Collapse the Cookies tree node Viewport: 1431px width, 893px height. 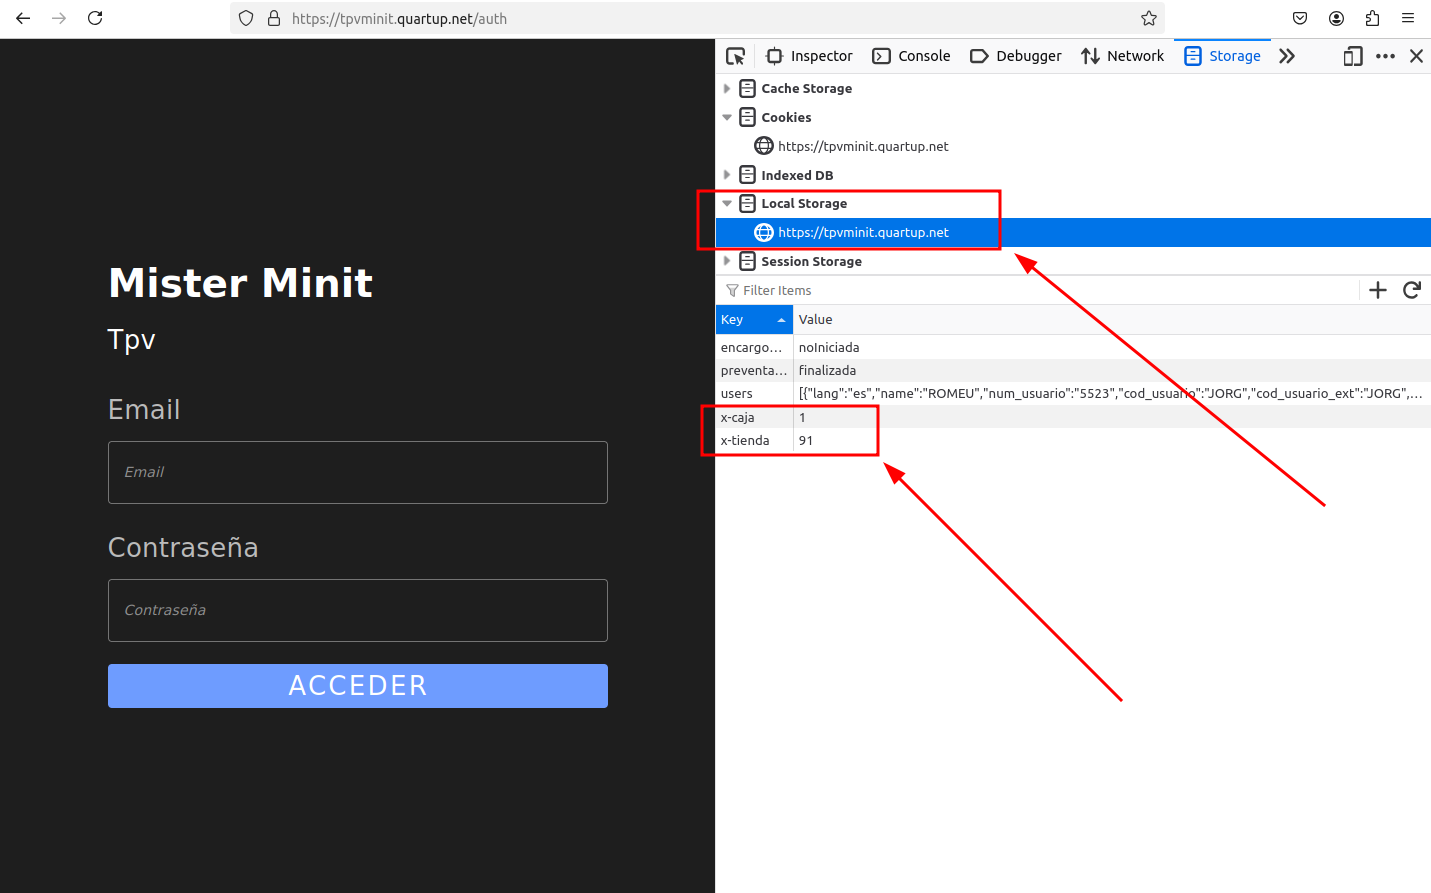point(727,117)
